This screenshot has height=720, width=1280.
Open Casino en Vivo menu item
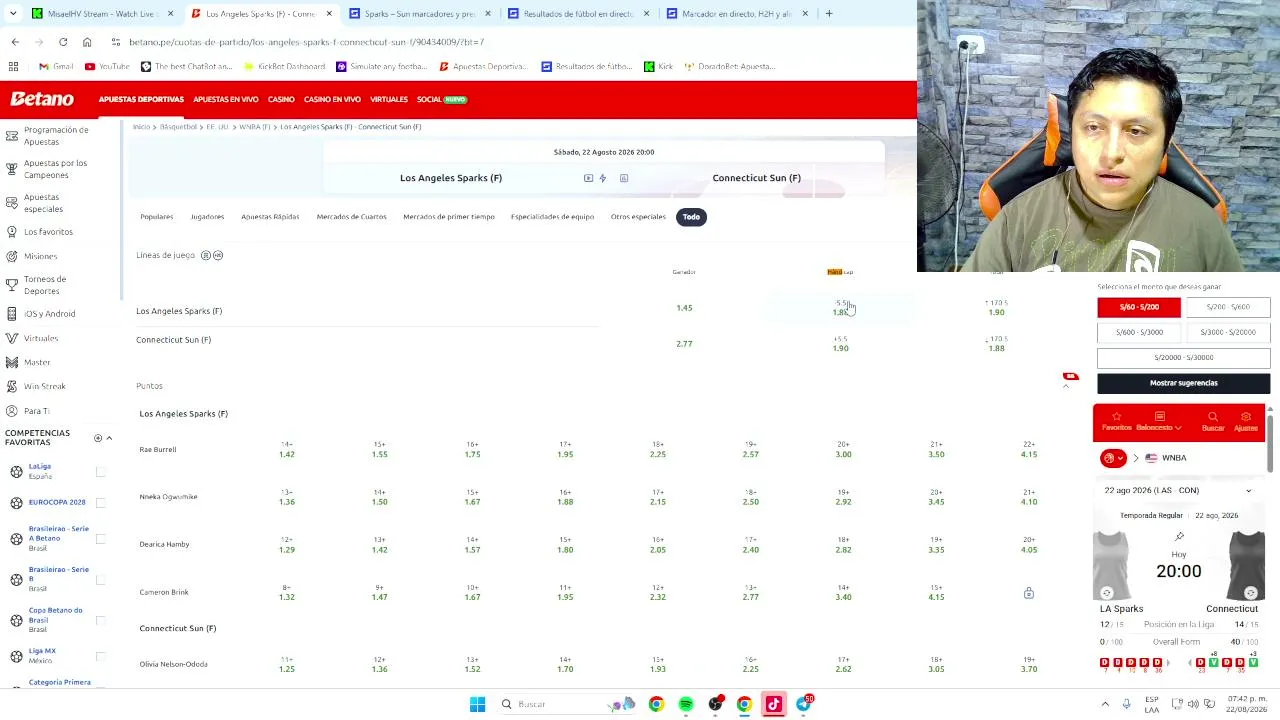[332, 100]
